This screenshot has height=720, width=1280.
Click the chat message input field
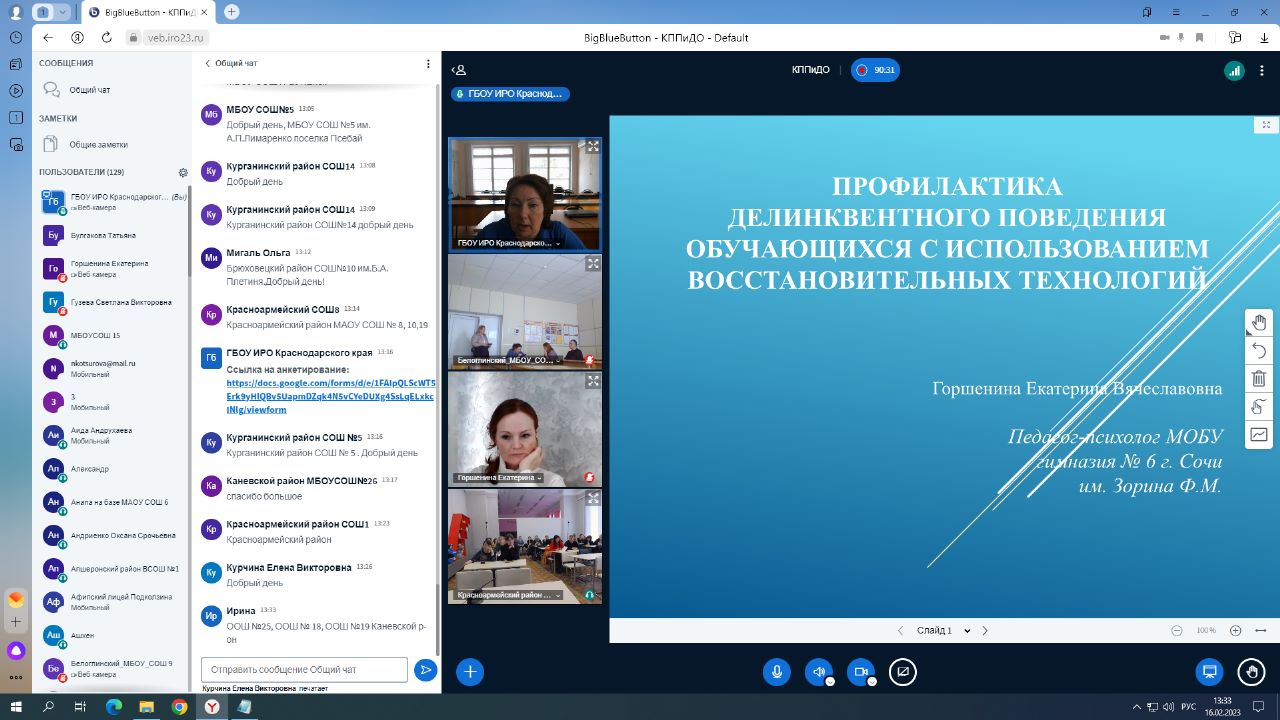(304, 670)
